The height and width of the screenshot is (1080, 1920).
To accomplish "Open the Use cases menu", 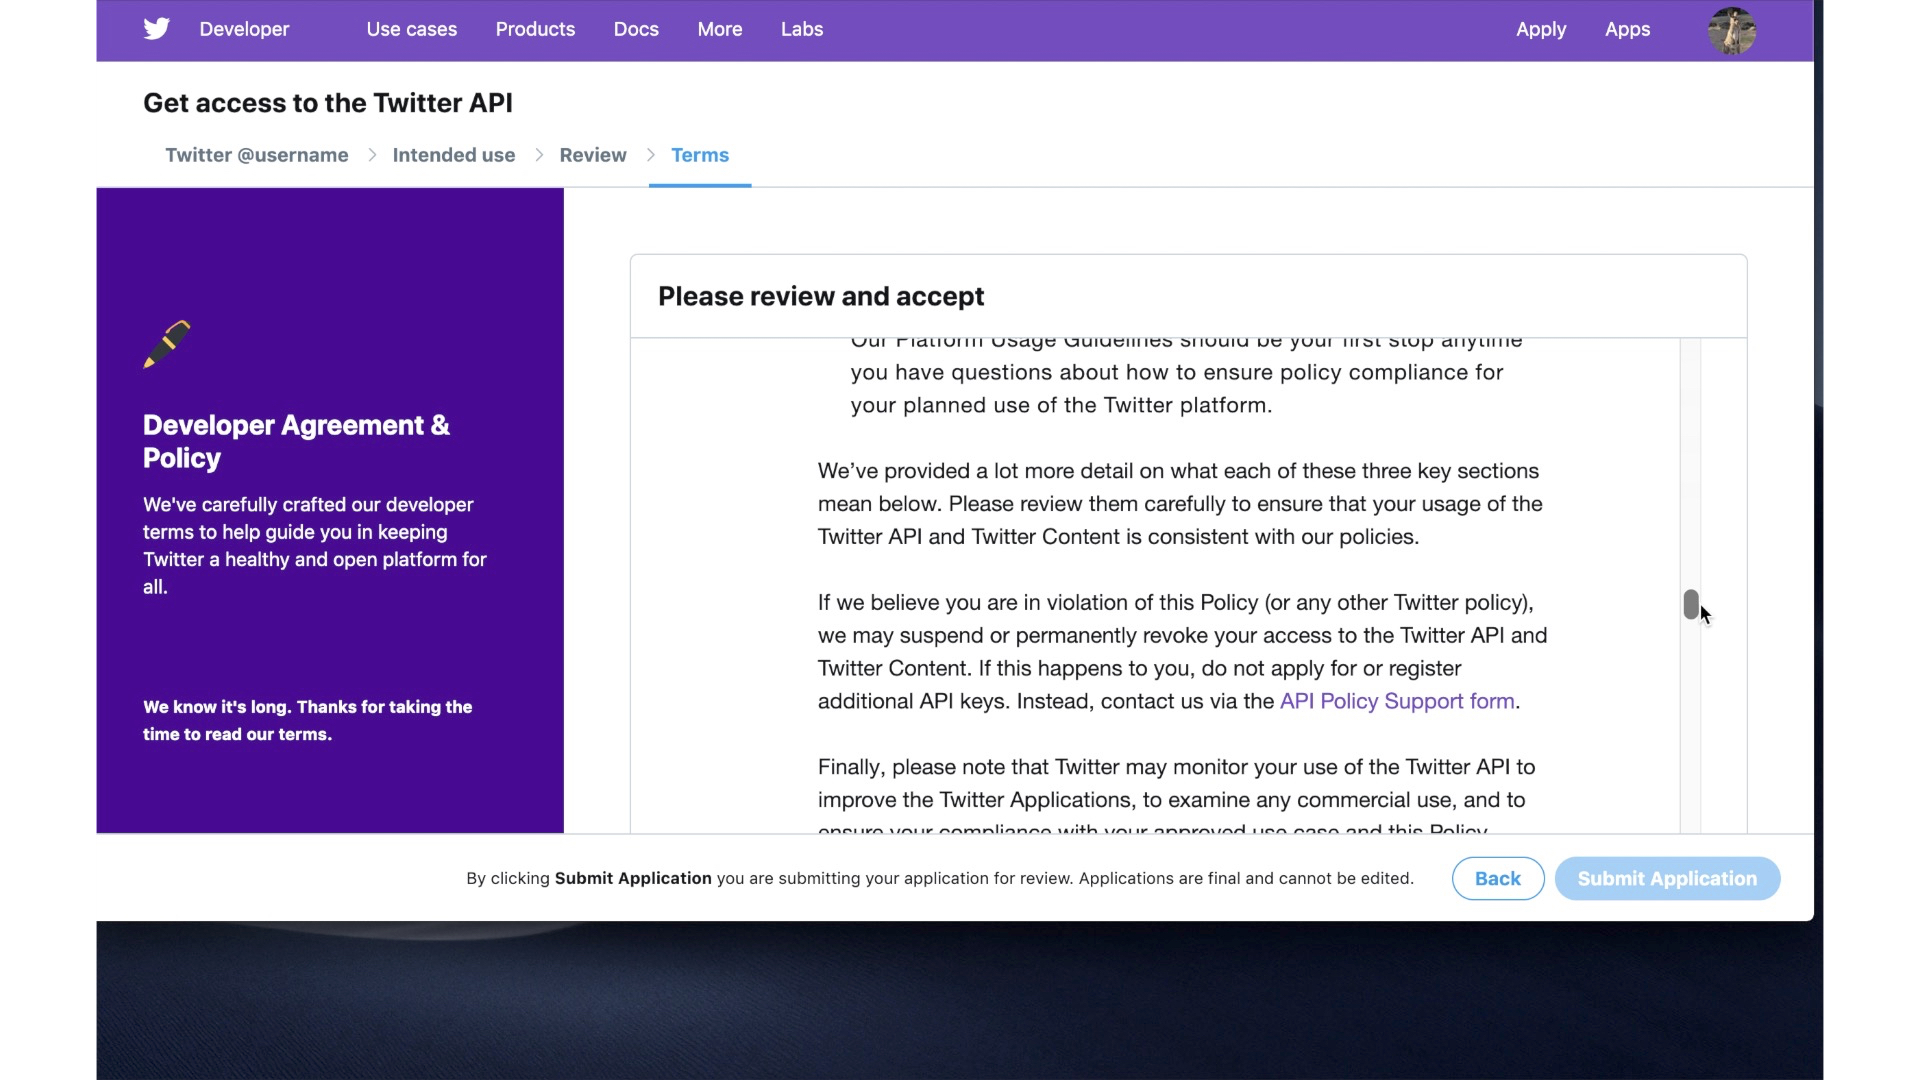I will point(412,29).
